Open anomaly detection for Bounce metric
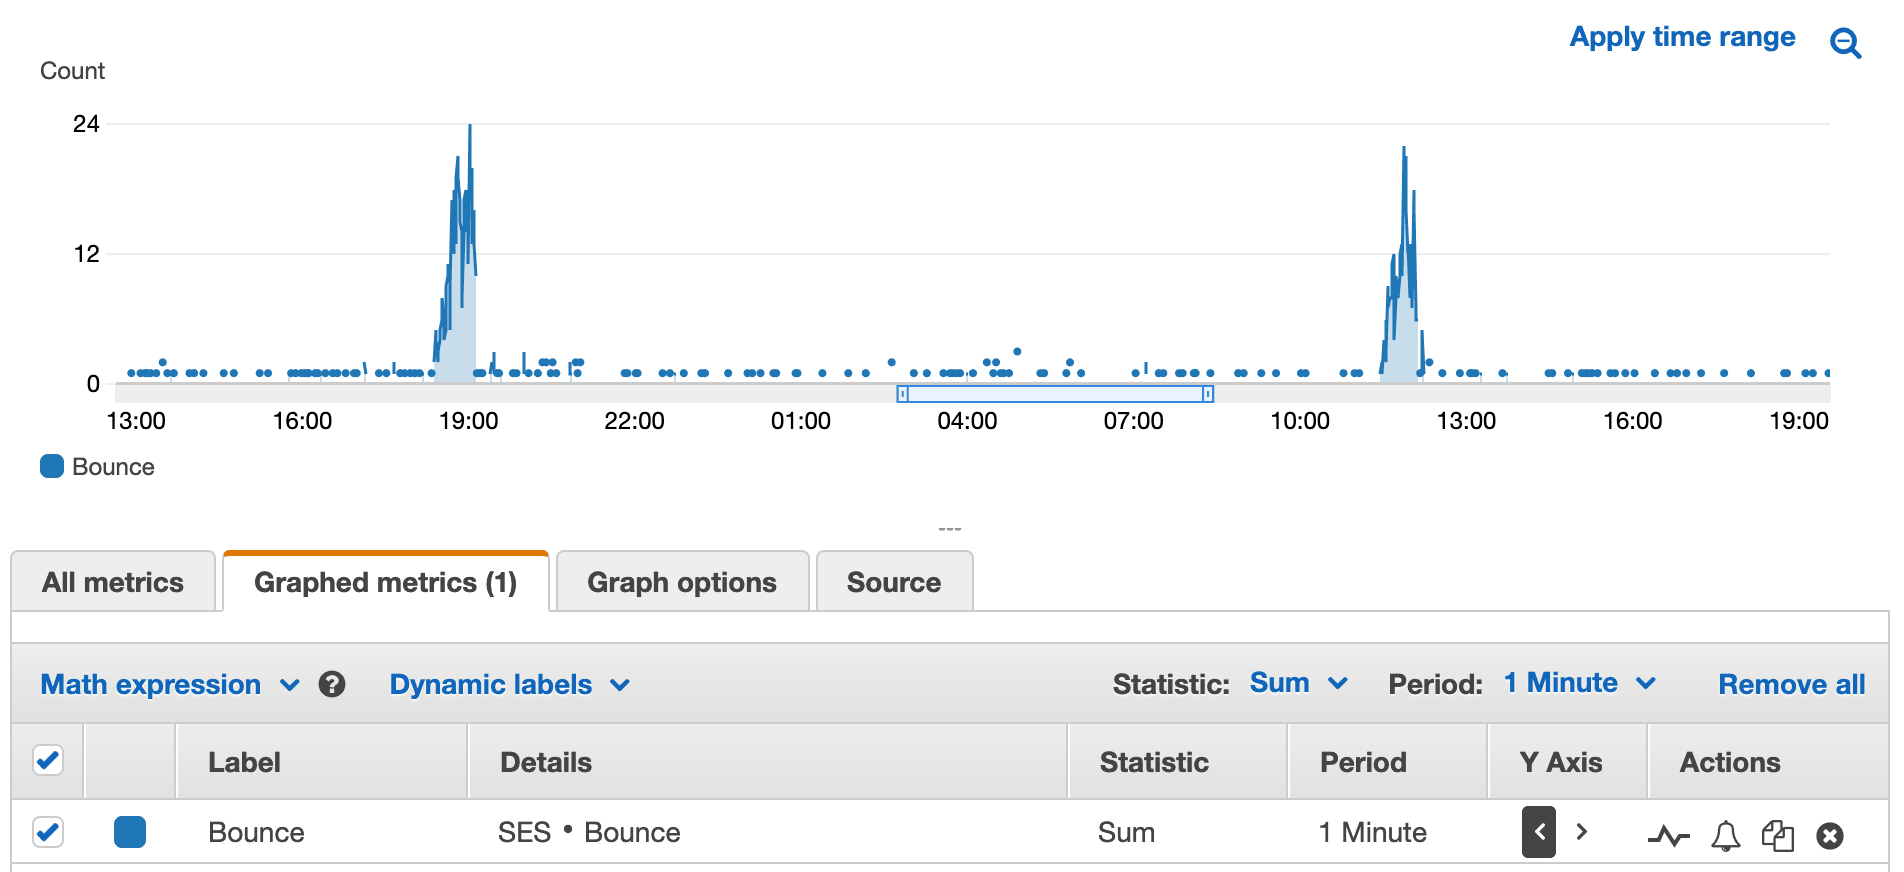This screenshot has height=872, width=1904. pyautogui.click(x=1668, y=835)
